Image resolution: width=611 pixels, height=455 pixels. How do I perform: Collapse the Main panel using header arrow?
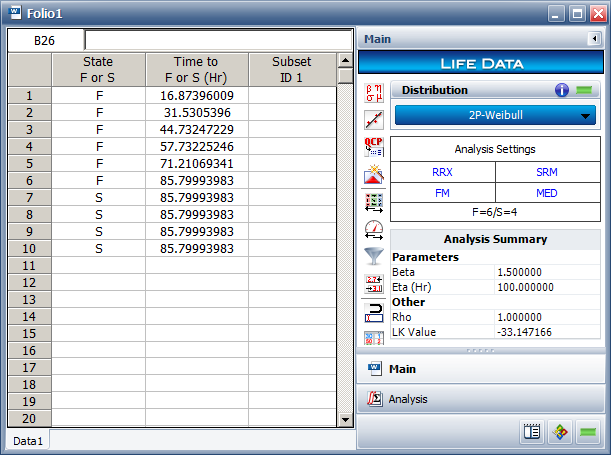click(594, 39)
